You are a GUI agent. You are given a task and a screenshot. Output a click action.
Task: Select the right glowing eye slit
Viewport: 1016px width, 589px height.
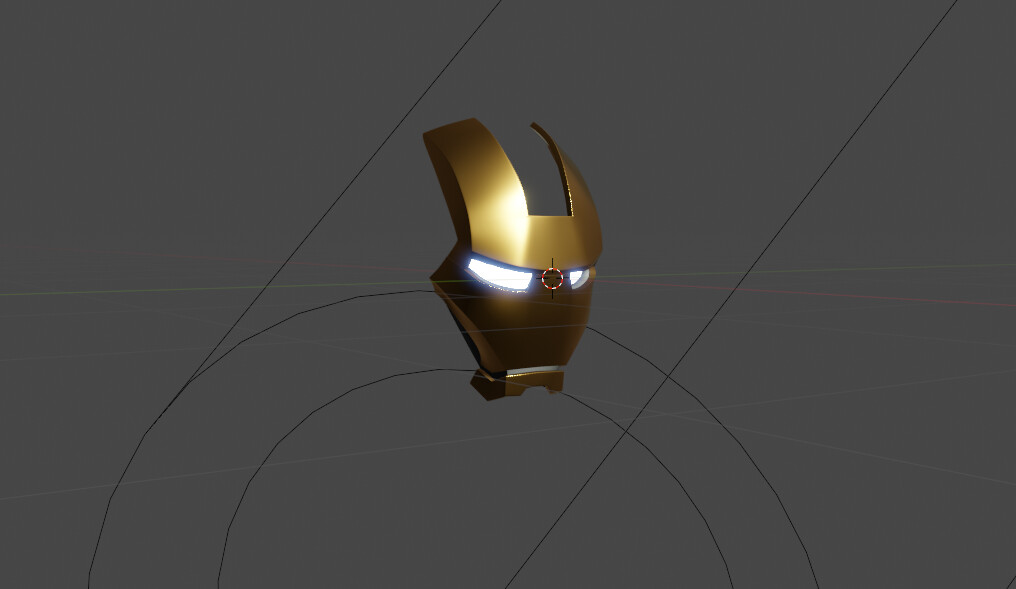point(580,277)
